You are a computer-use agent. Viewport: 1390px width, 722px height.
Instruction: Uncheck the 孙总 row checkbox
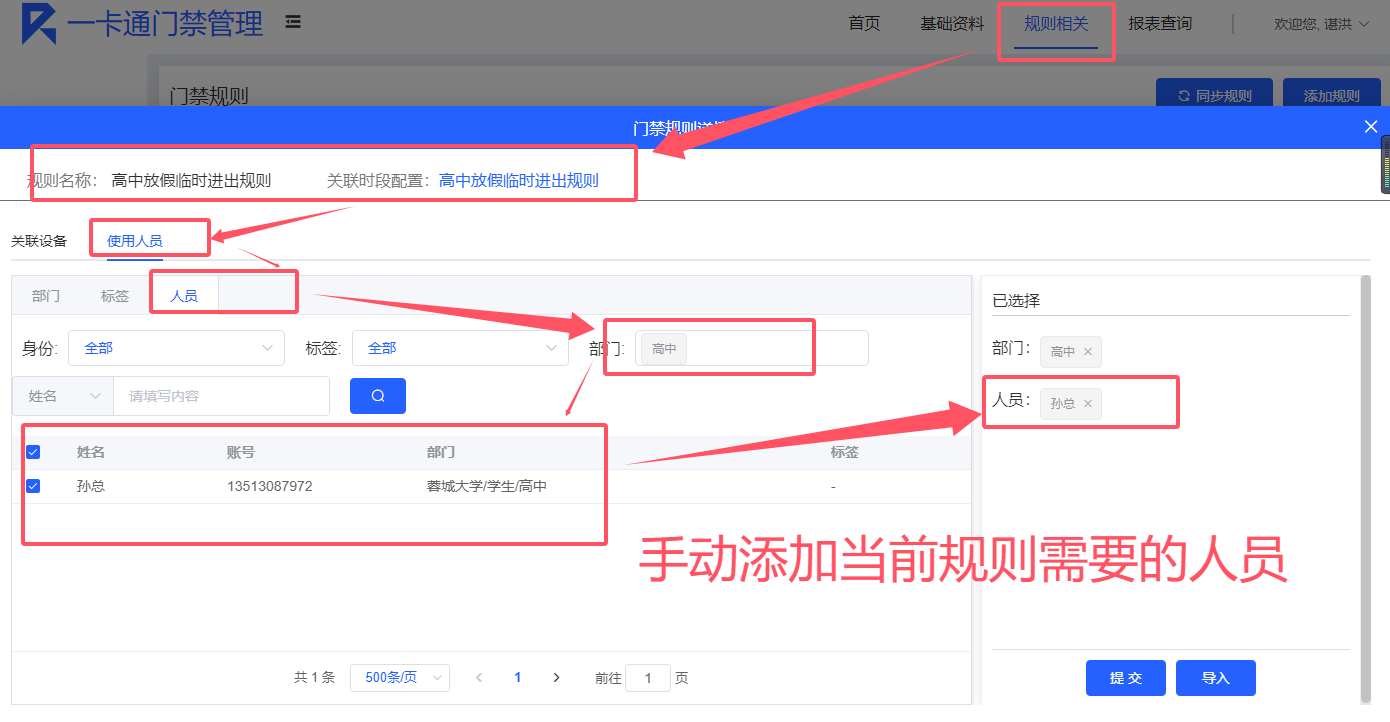(x=33, y=486)
